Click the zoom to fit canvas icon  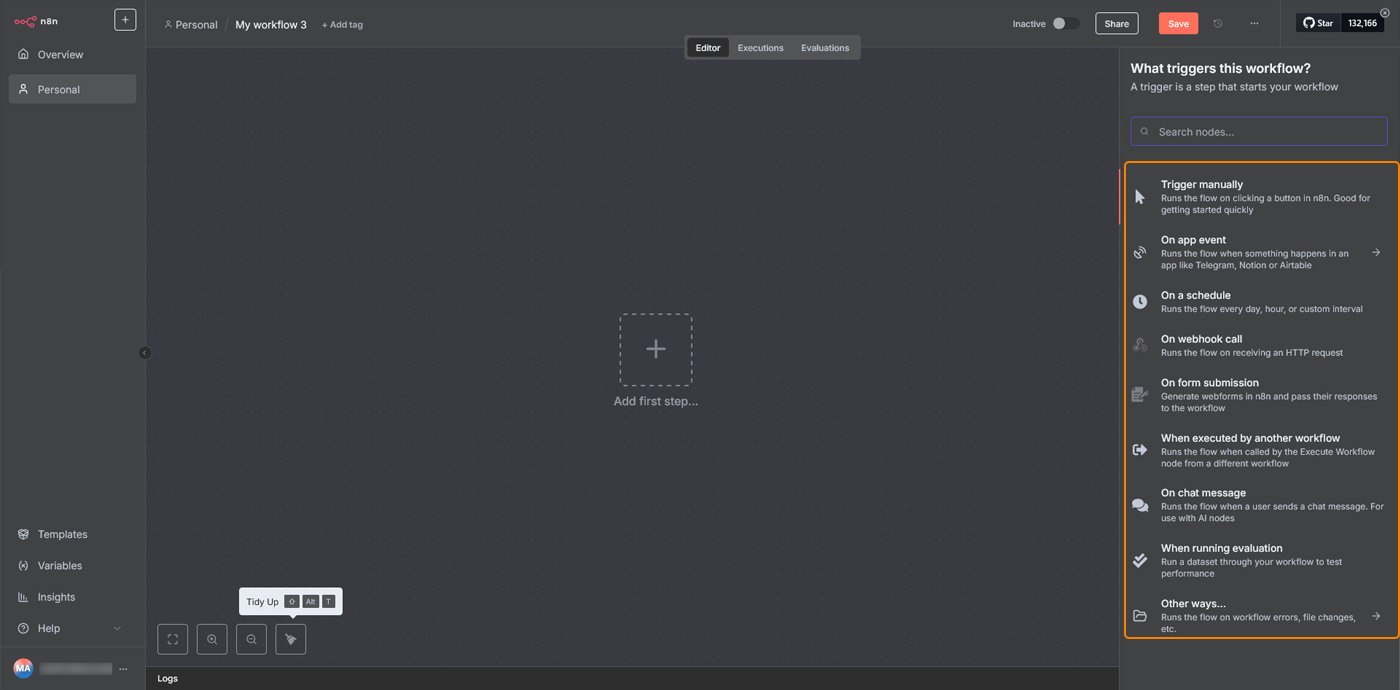click(x=172, y=639)
